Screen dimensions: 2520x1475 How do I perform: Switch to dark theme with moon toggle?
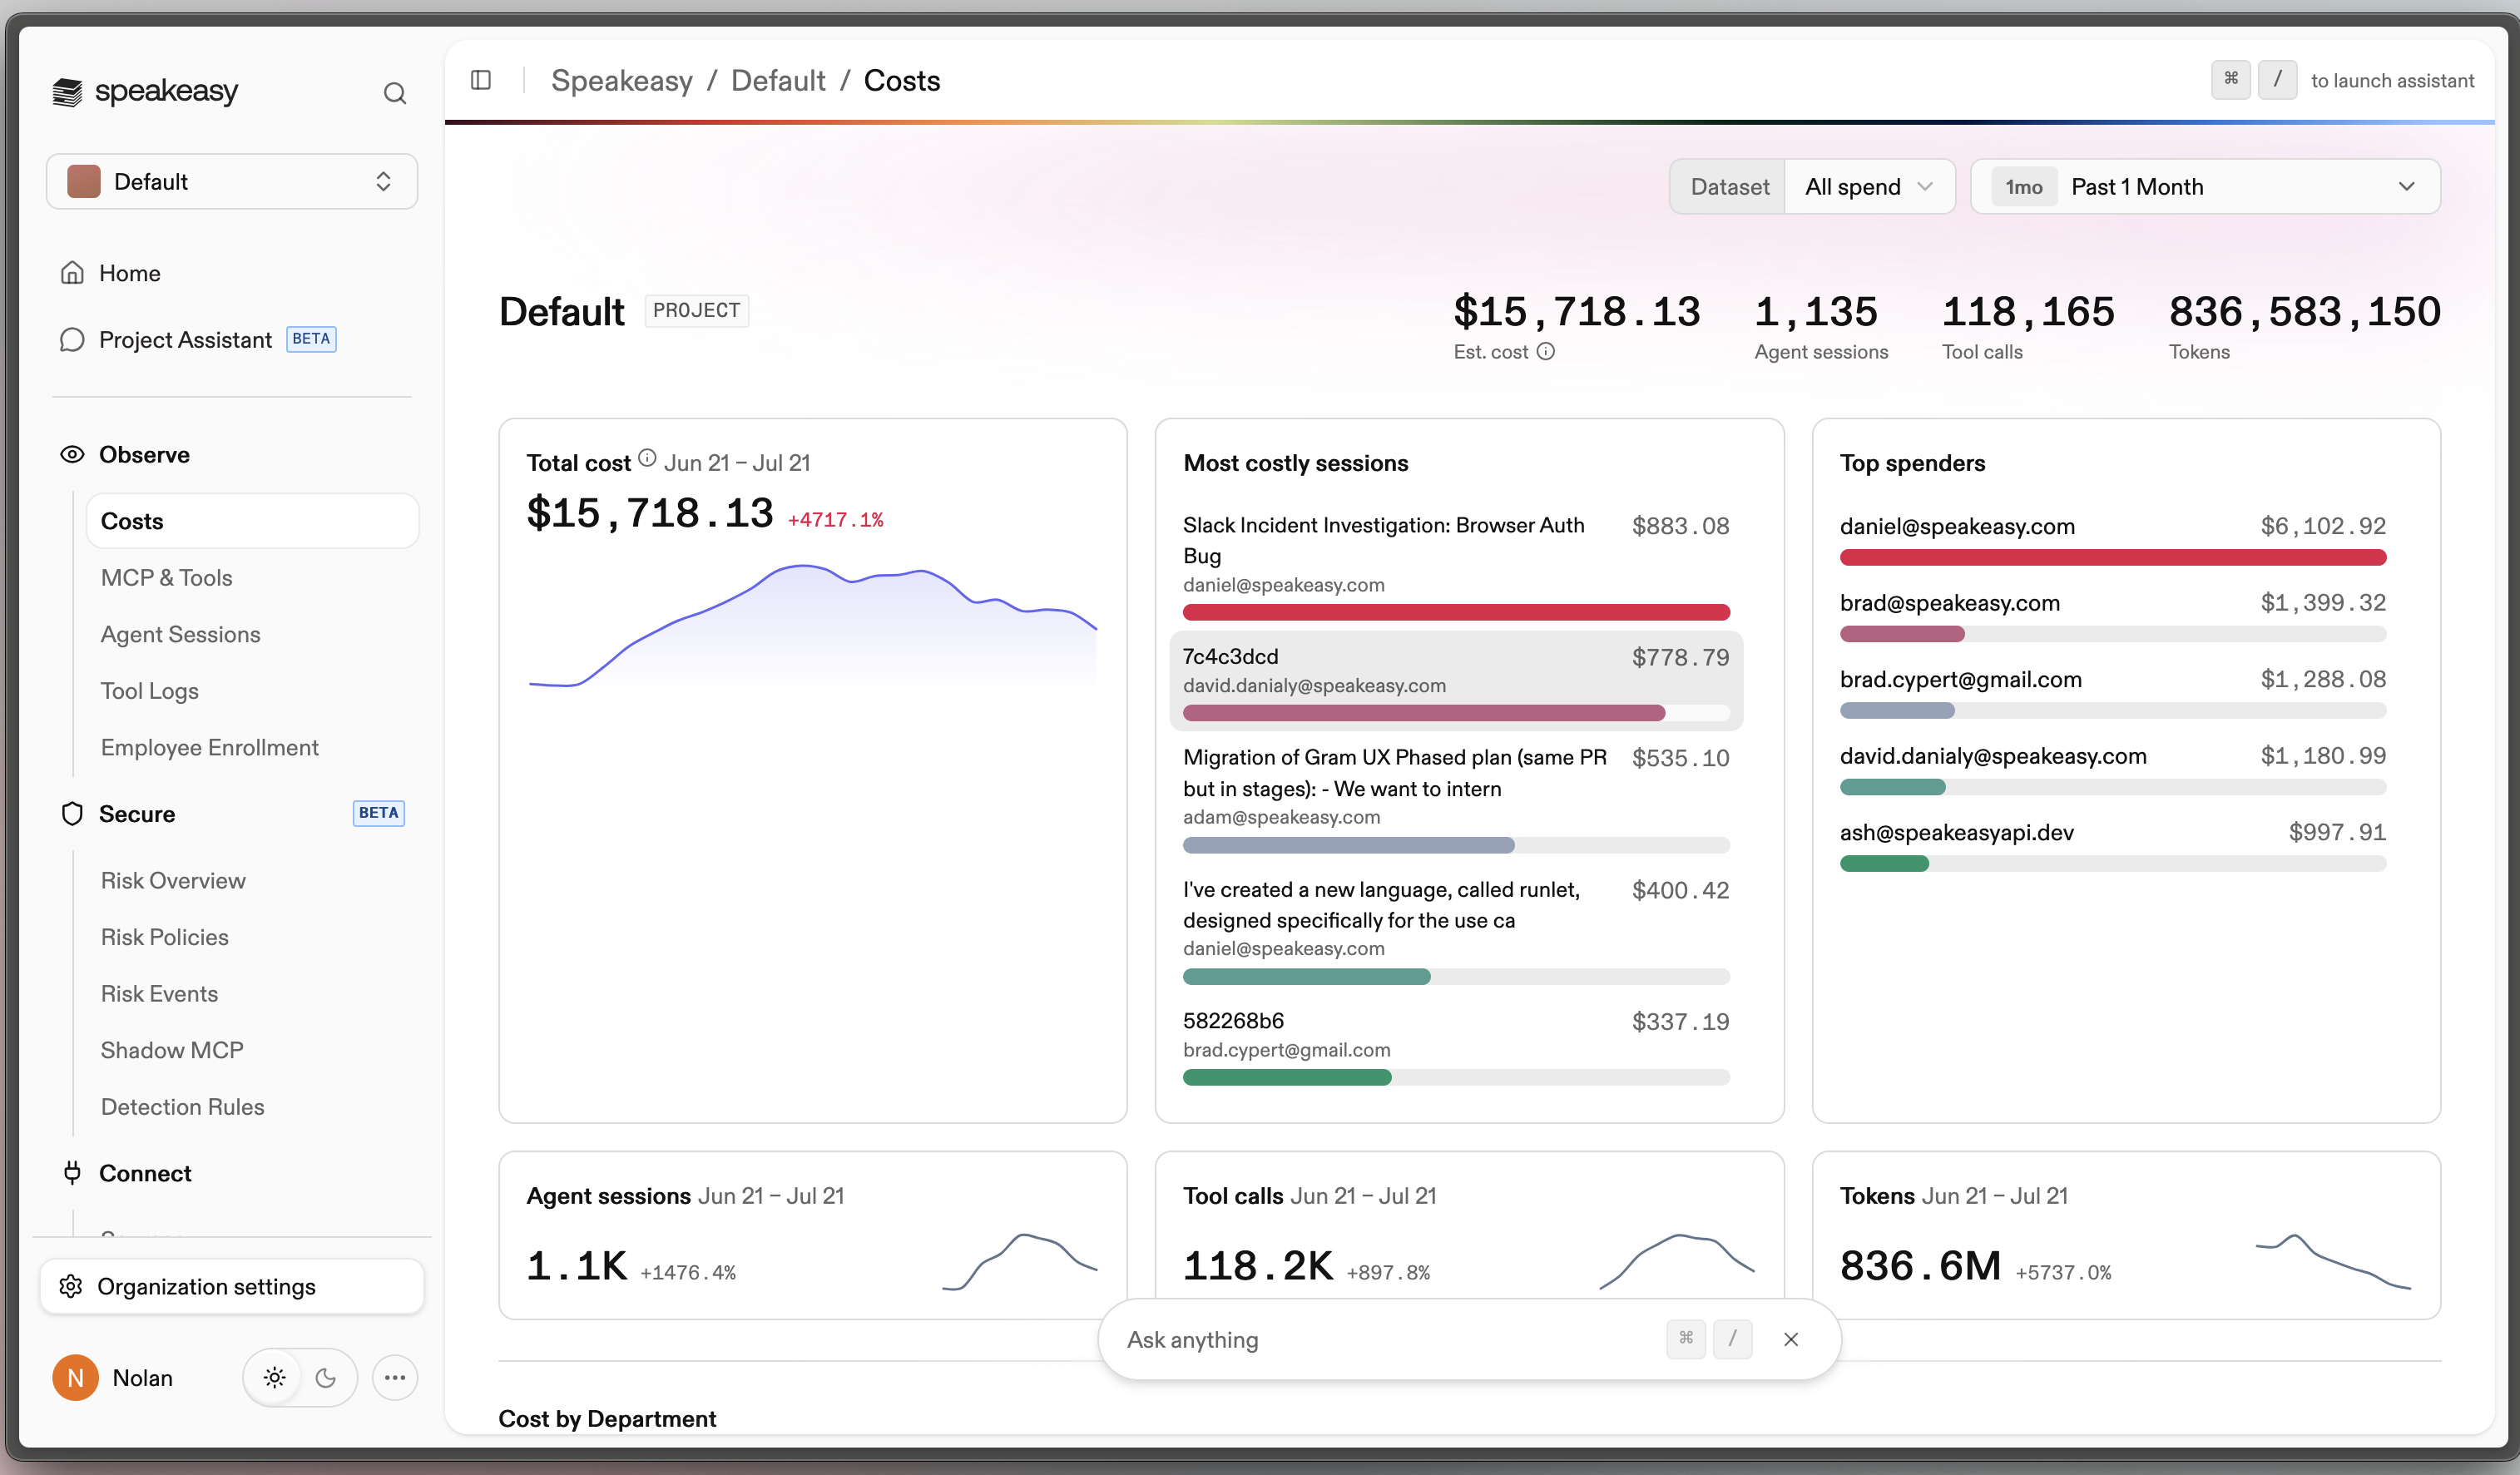click(326, 1378)
